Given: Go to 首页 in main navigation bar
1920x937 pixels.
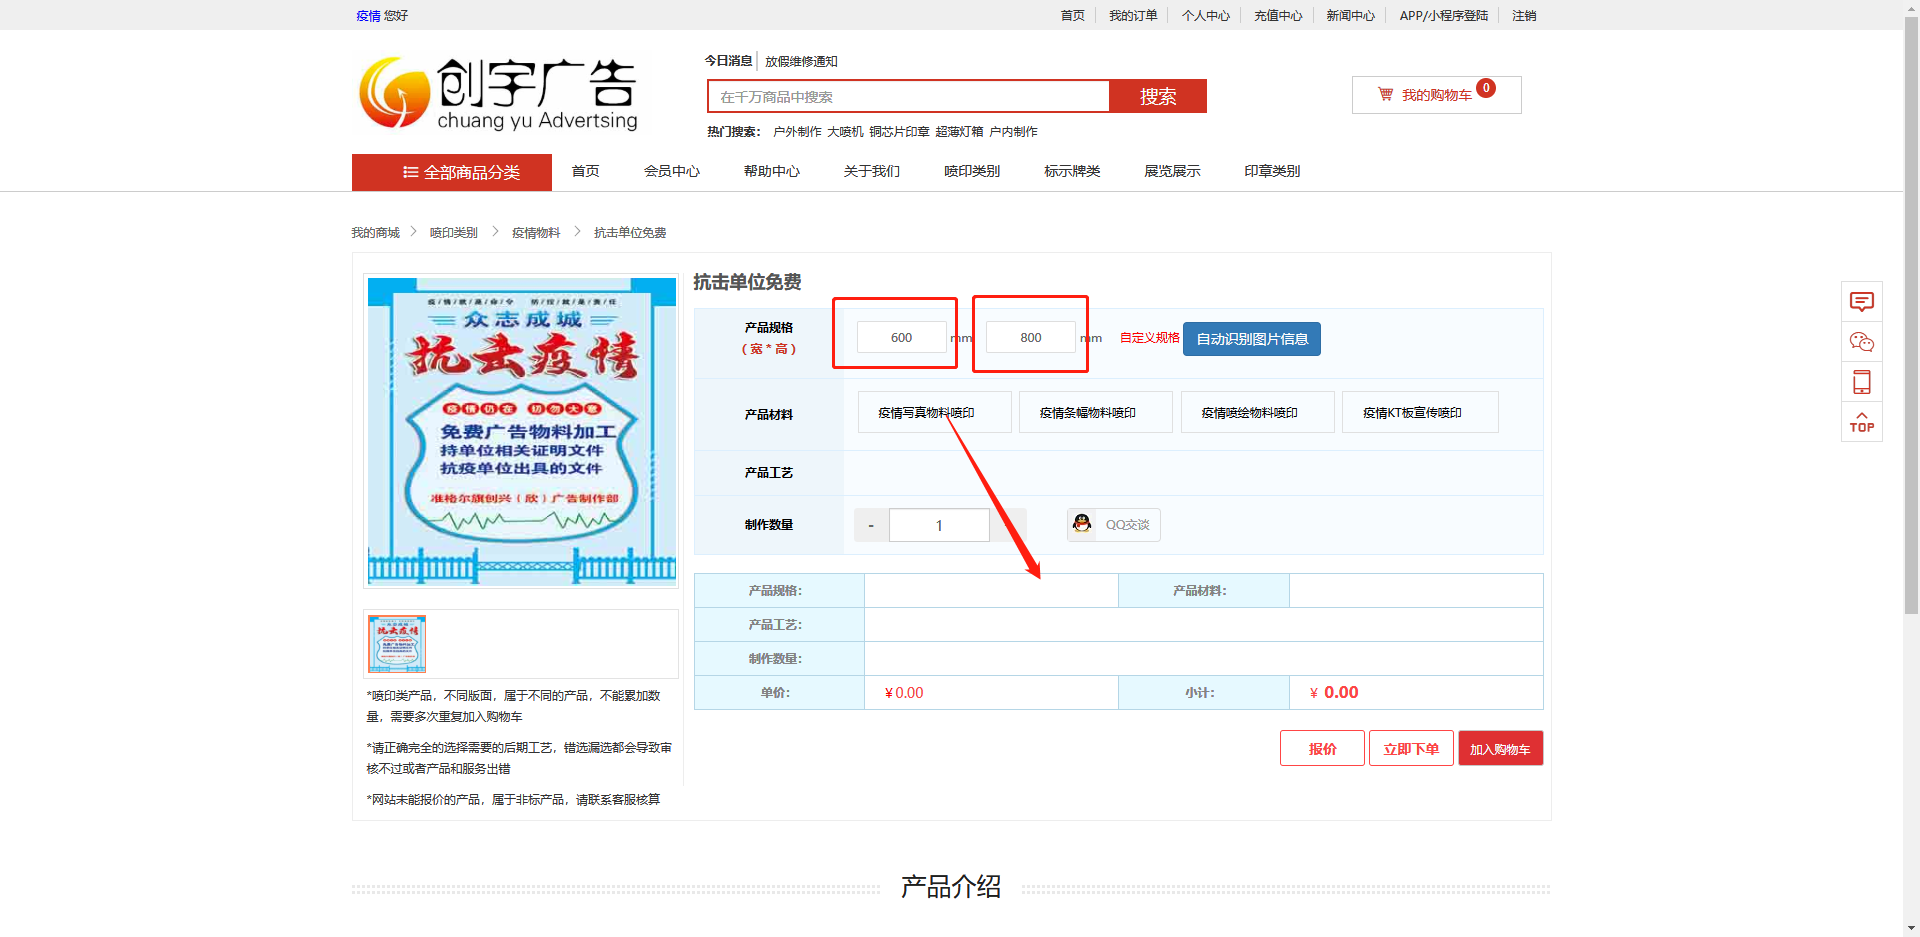Looking at the screenshot, I should (585, 171).
